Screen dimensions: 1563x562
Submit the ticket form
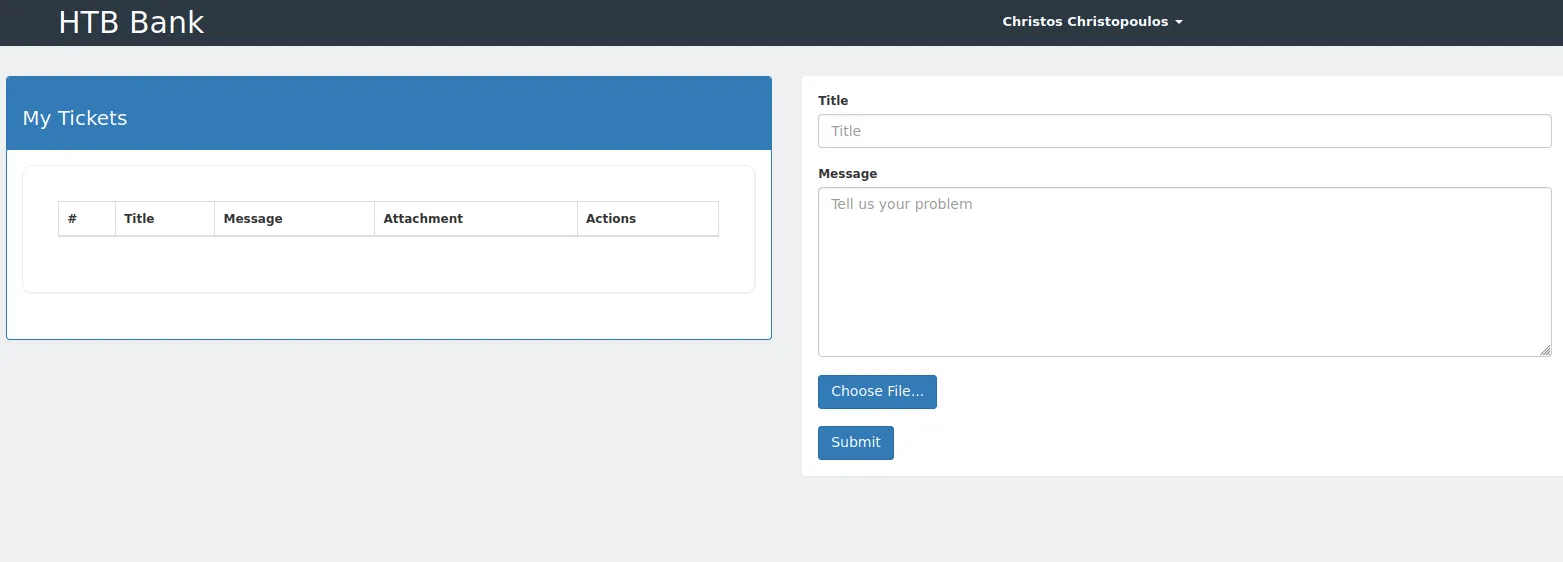[856, 443]
